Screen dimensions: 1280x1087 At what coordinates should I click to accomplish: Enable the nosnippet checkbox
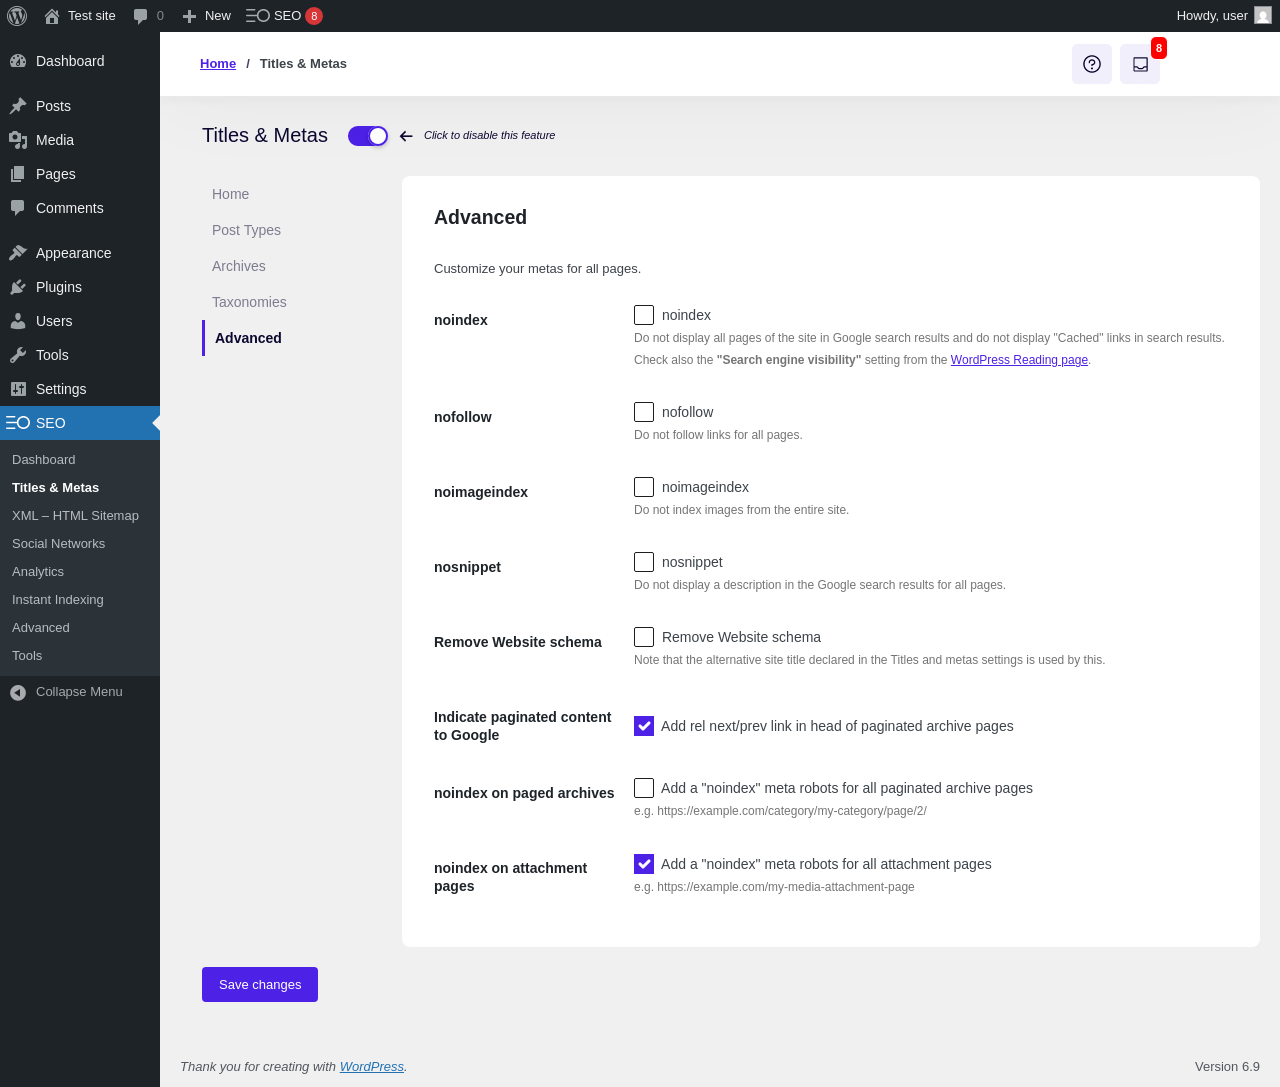pyautogui.click(x=644, y=562)
